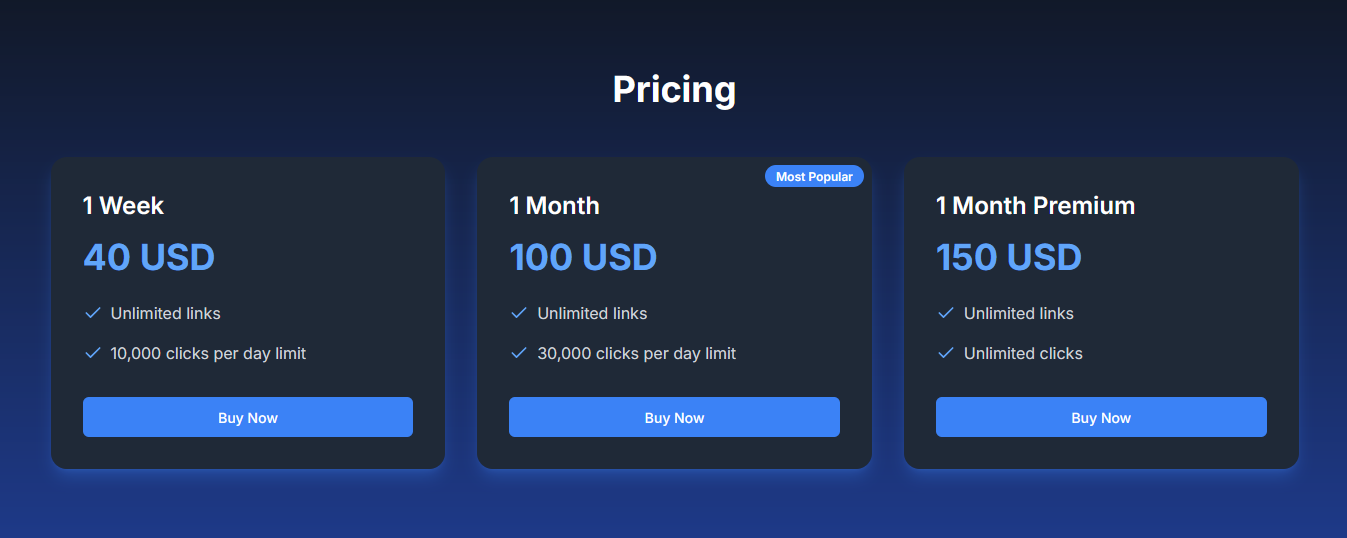
Task: Select the 1 Week plan title
Action: [123, 206]
